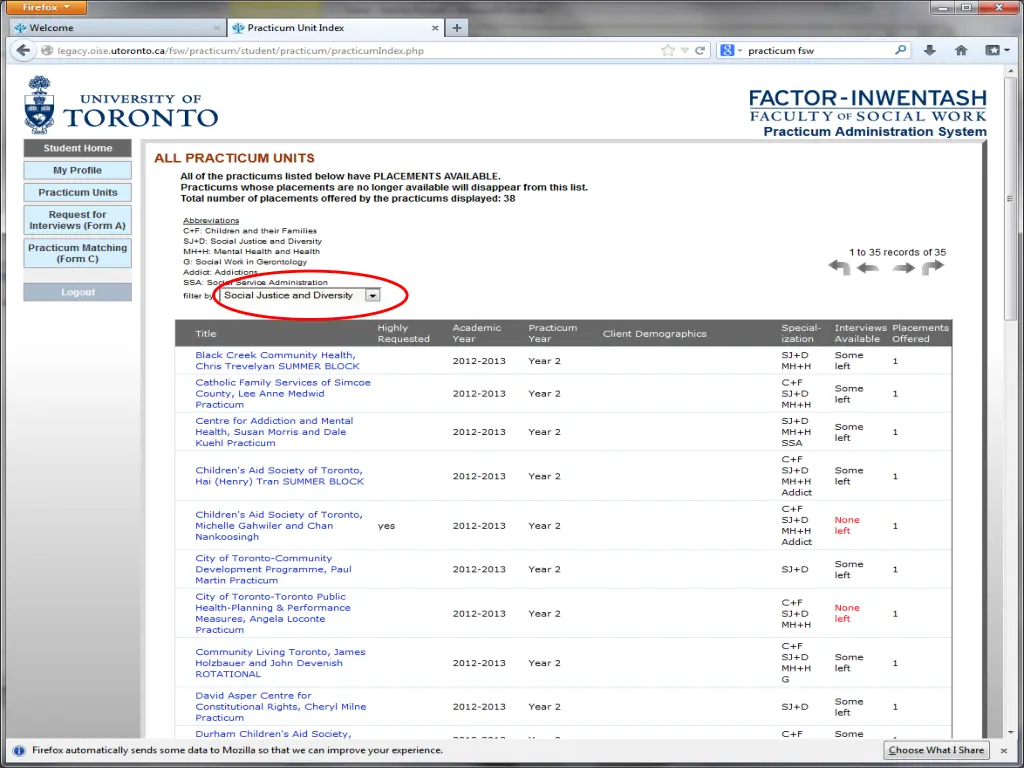The width and height of the screenshot is (1024, 768).
Task: Click the Academic Year column header
Action: (x=477, y=333)
